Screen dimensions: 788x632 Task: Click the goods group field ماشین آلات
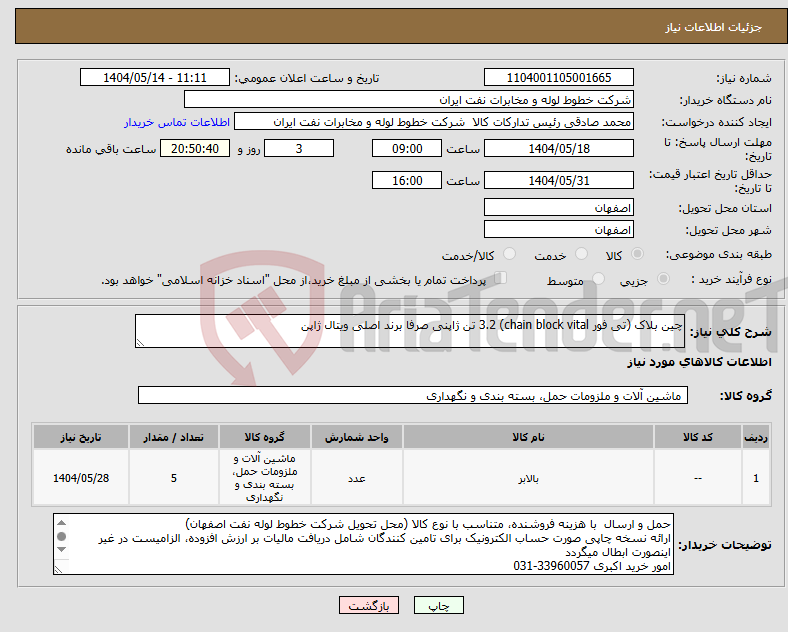413,395
